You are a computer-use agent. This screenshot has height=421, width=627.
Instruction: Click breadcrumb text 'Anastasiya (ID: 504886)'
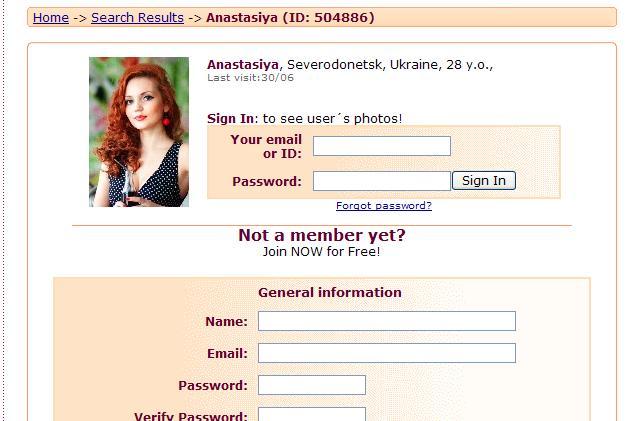click(x=290, y=18)
